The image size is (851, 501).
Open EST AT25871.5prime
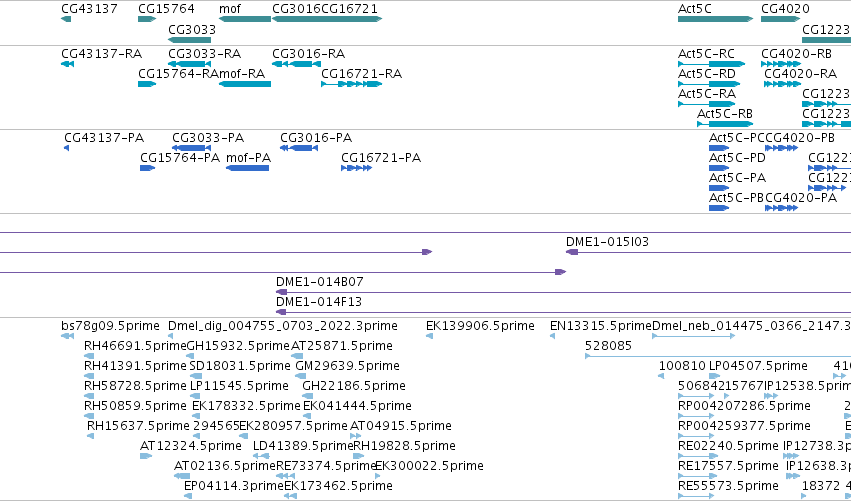(297, 357)
